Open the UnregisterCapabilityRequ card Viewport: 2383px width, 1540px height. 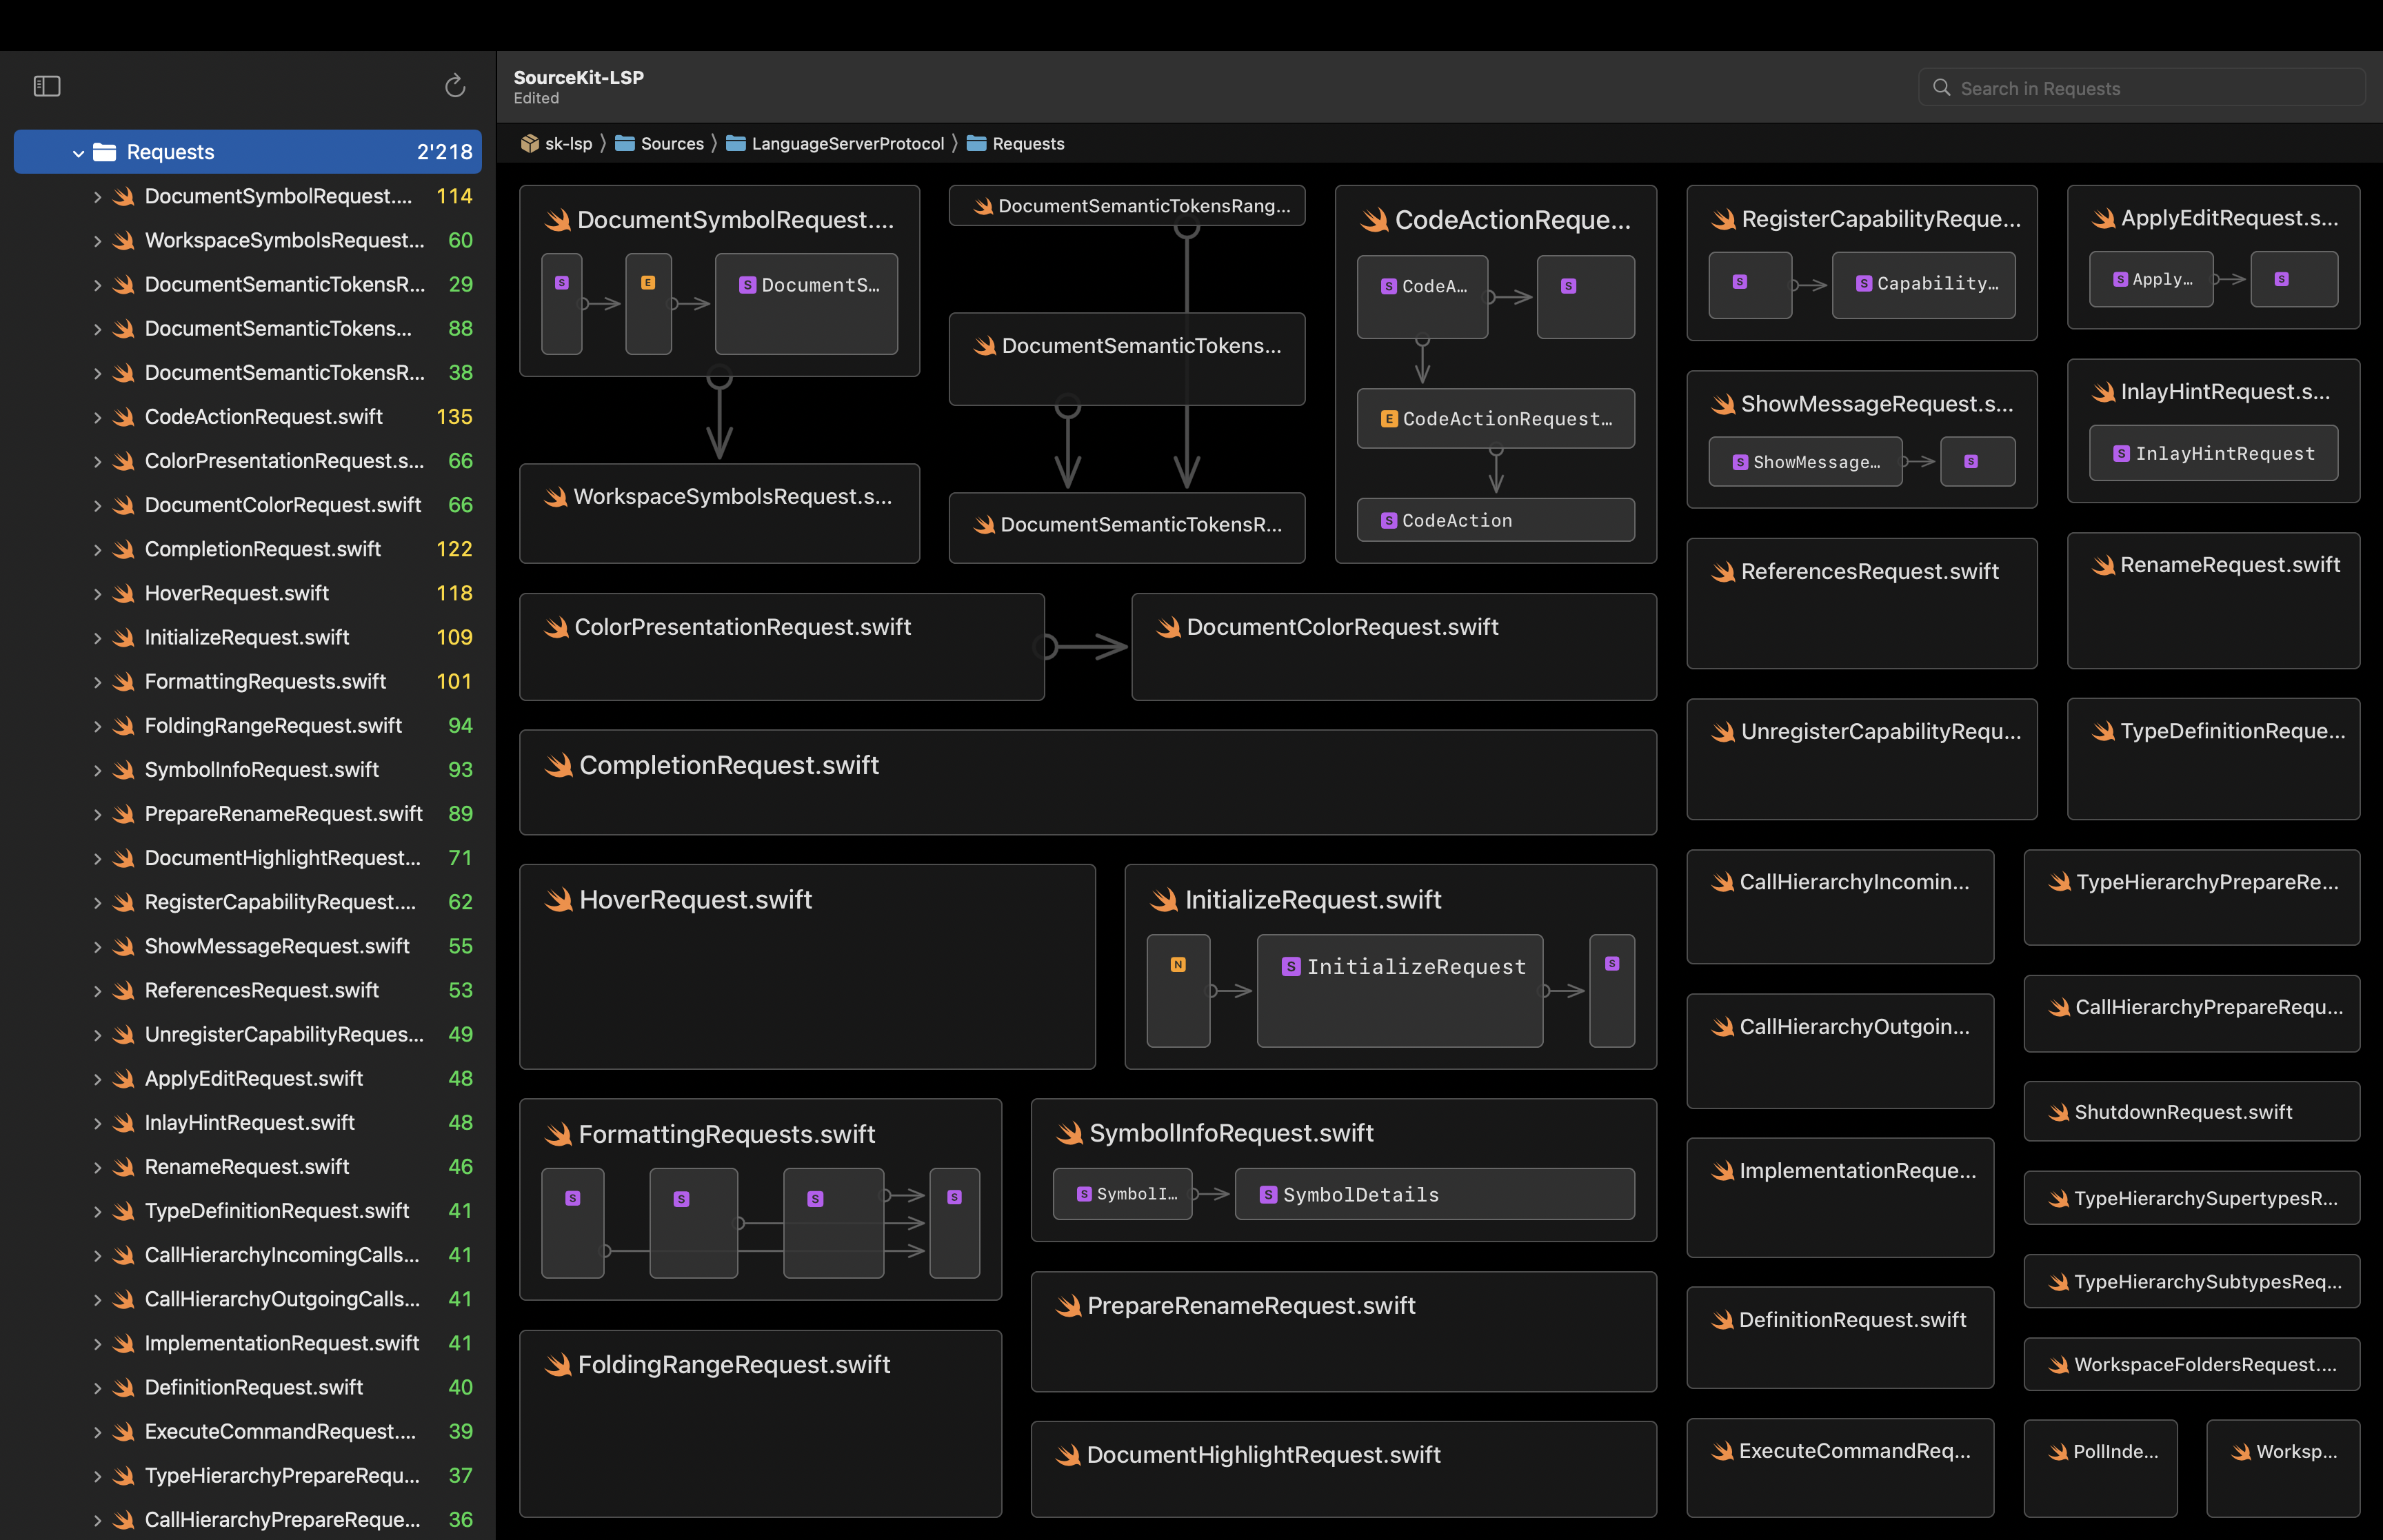click(1862, 759)
